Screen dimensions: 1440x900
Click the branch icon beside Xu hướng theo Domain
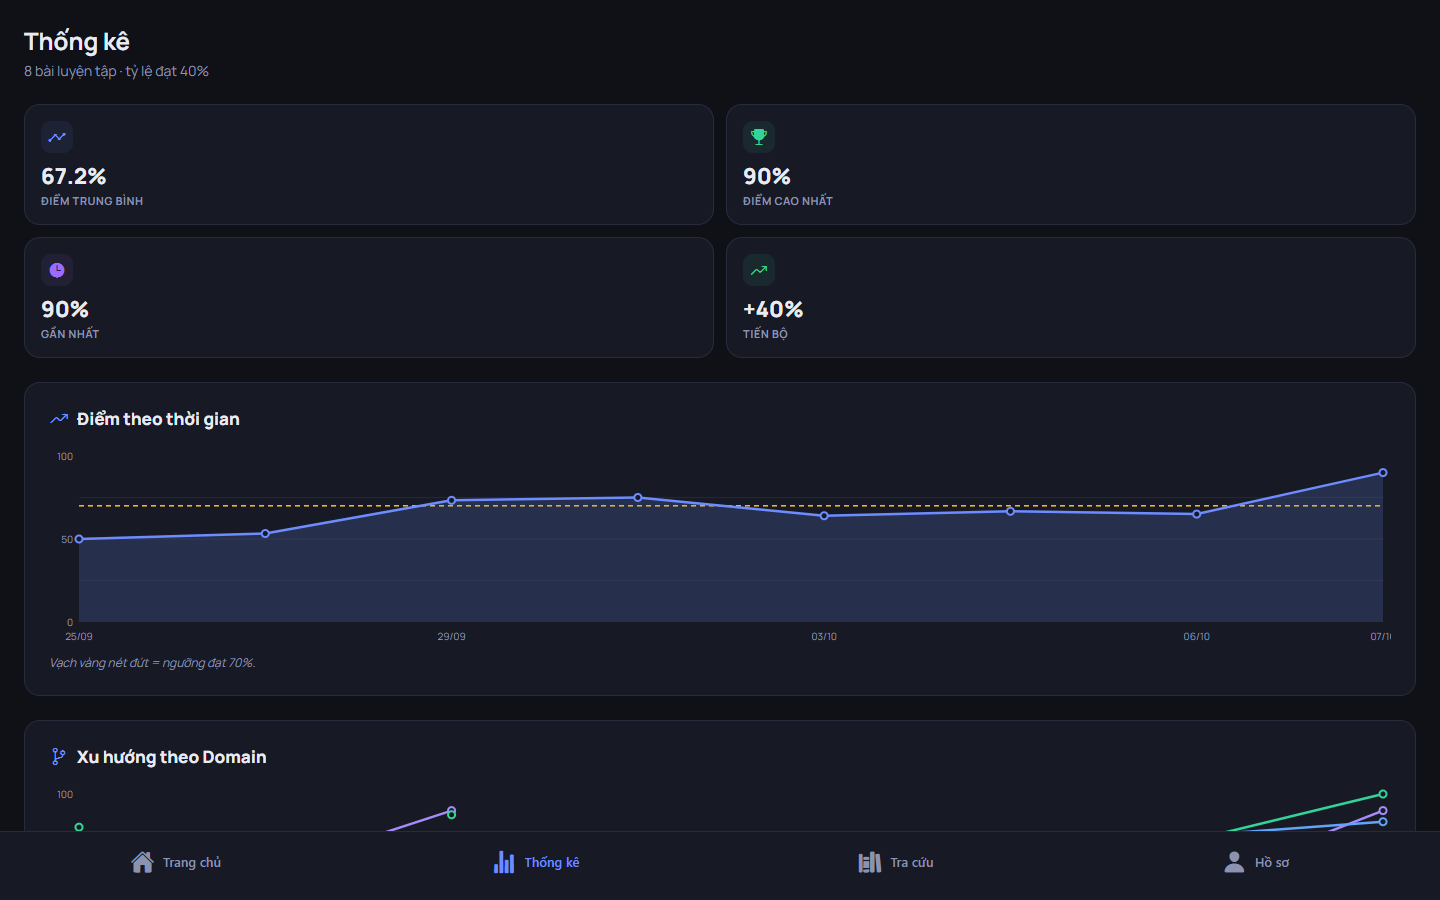[59, 757]
